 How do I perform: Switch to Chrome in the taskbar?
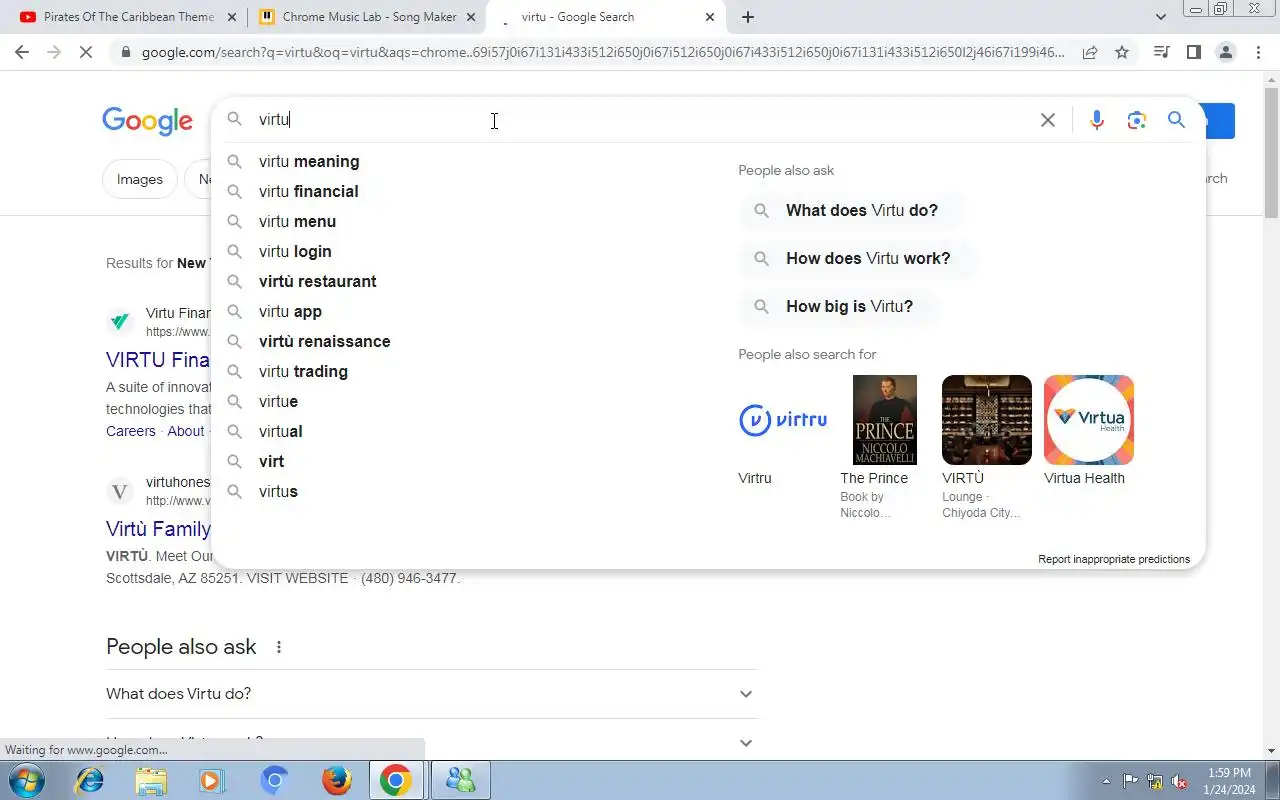pyautogui.click(x=396, y=780)
